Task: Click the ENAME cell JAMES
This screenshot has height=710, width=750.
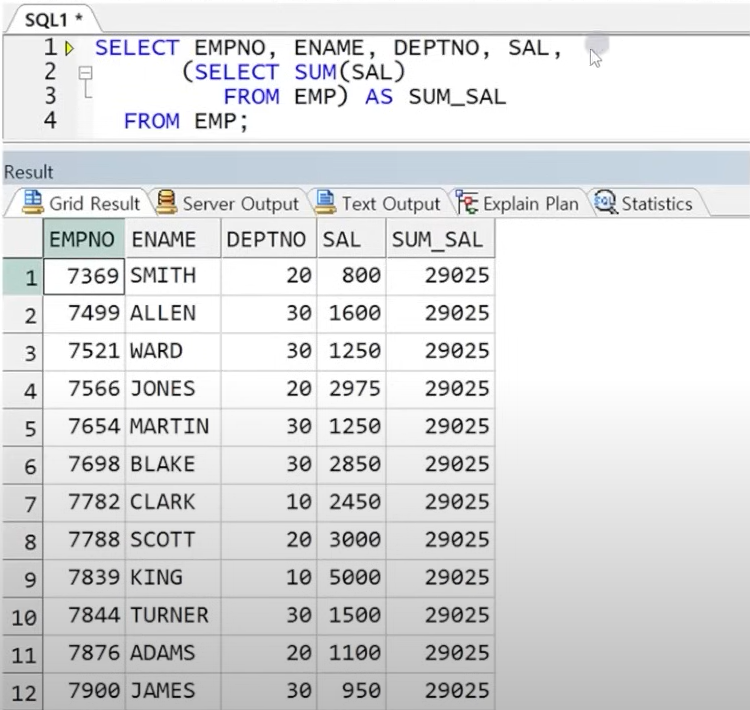Action: [173, 691]
